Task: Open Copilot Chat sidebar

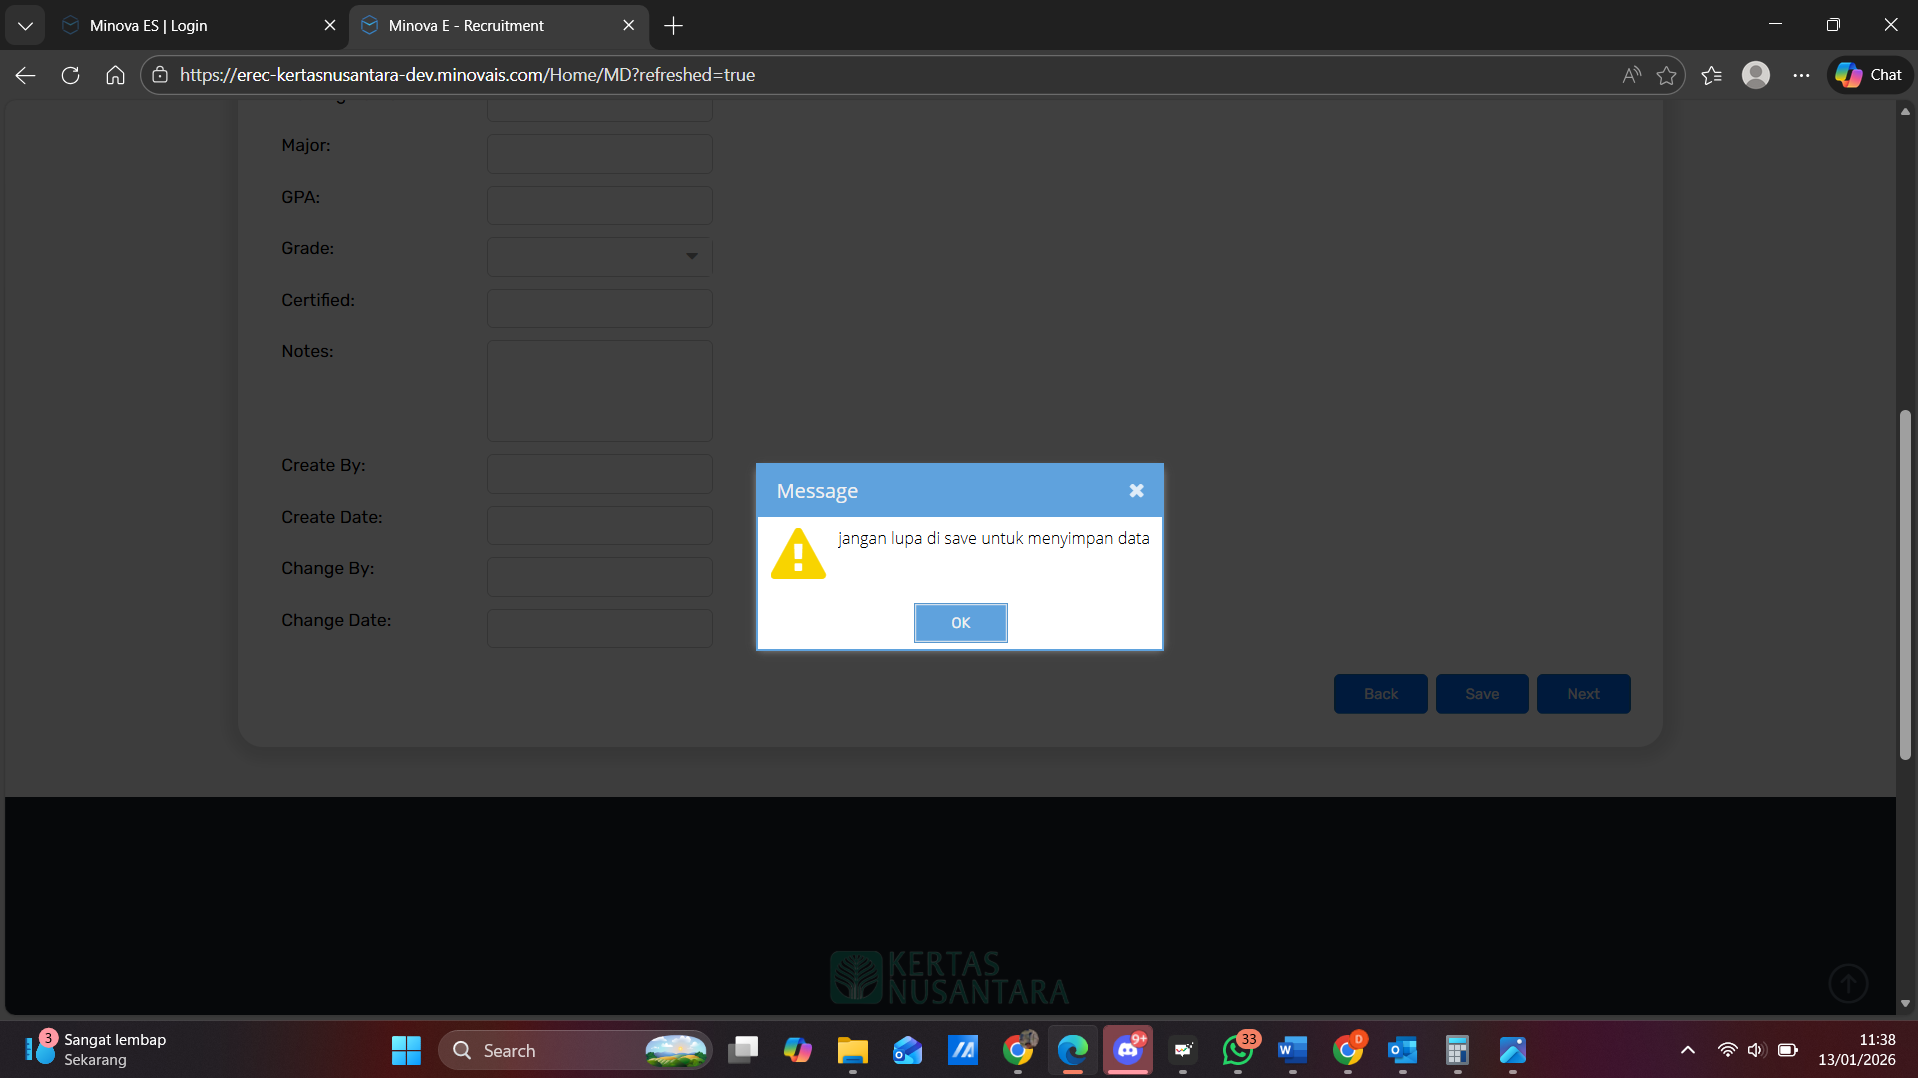Action: [1869, 75]
